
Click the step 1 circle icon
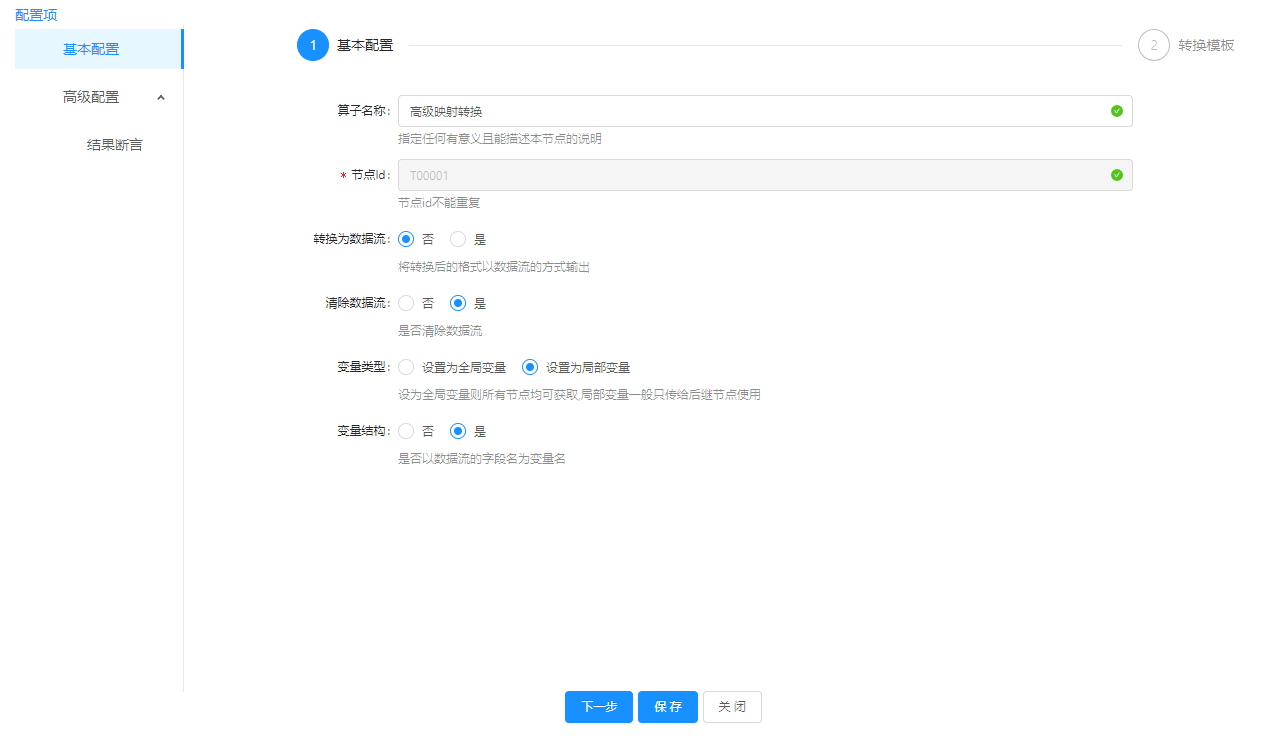click(313, 45)
